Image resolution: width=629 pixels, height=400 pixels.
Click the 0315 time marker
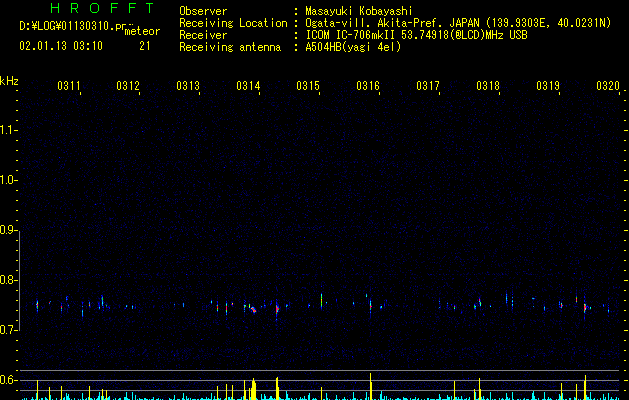tap(308, 86)
